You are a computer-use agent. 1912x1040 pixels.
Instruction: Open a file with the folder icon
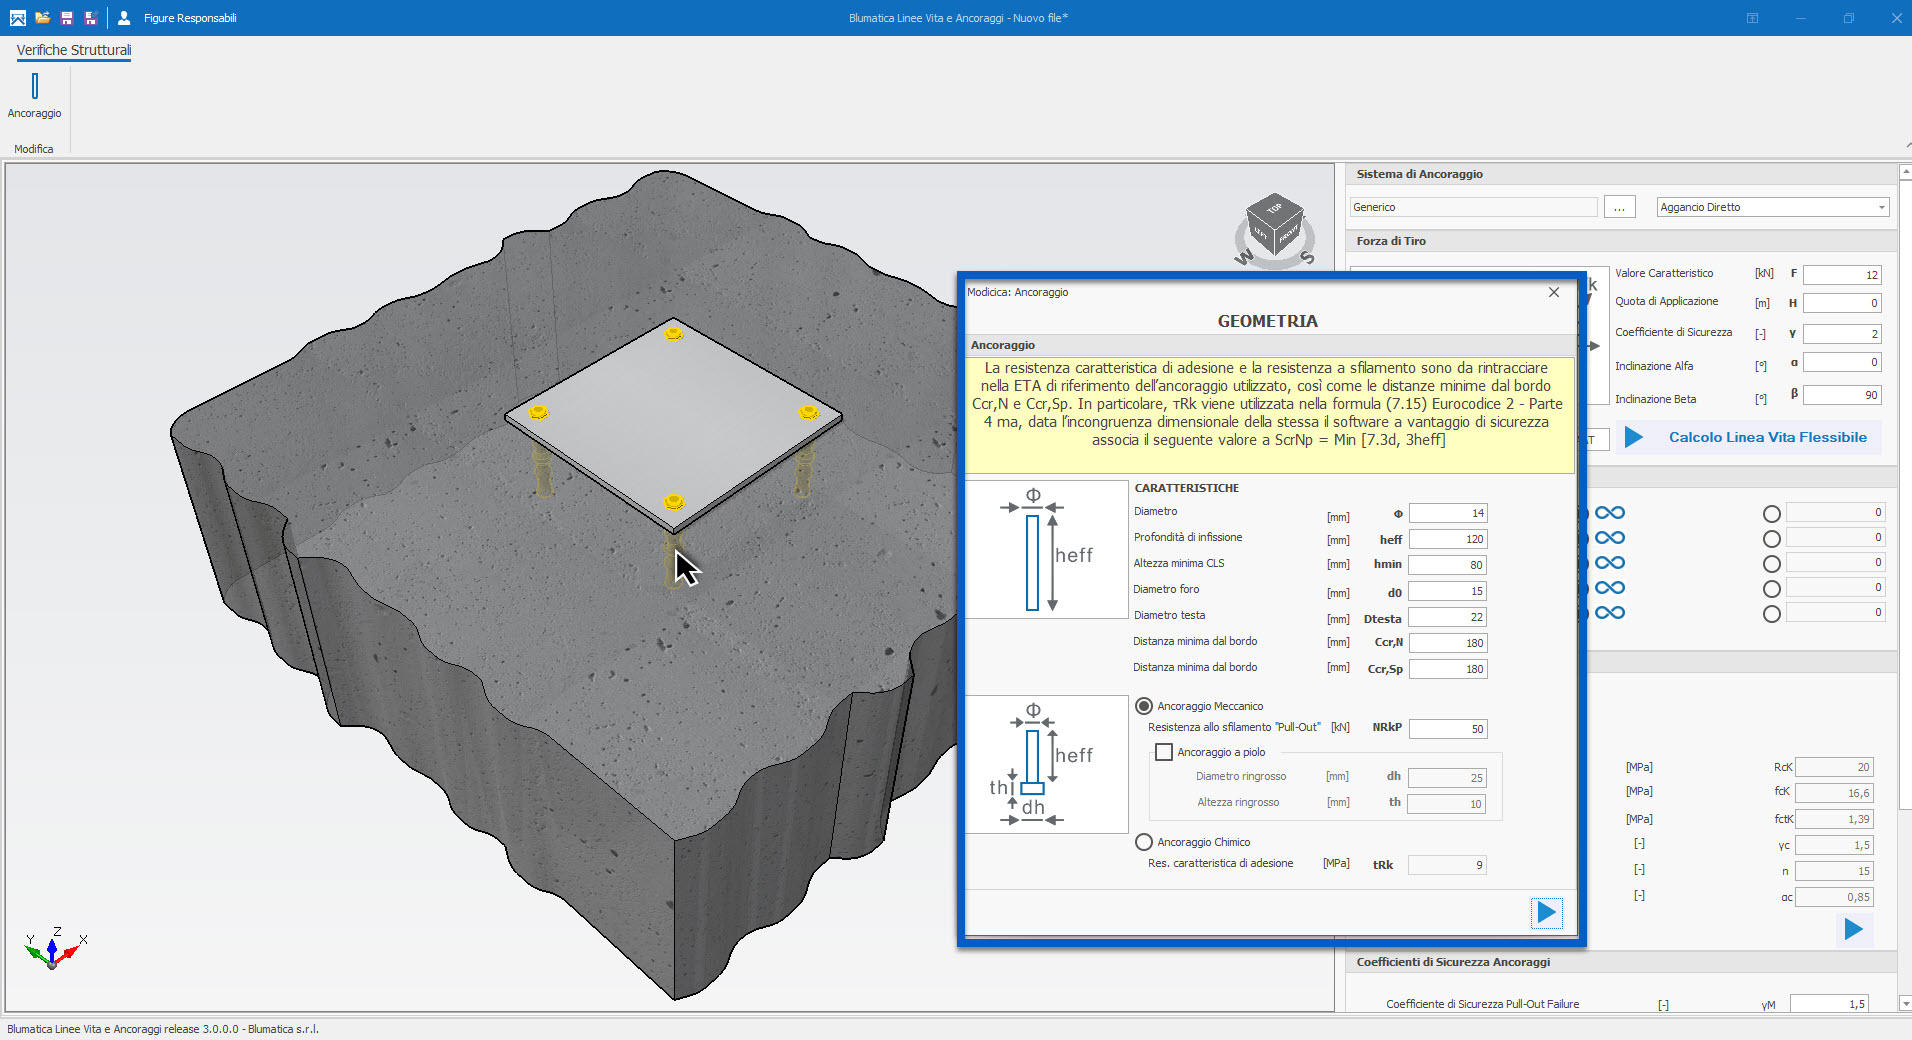pos(42,18)
